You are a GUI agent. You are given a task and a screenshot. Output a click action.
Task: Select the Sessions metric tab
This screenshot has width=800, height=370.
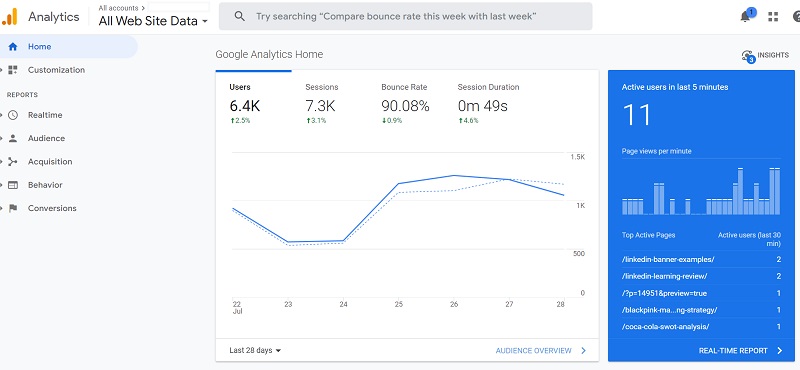[x=321, y=104]
